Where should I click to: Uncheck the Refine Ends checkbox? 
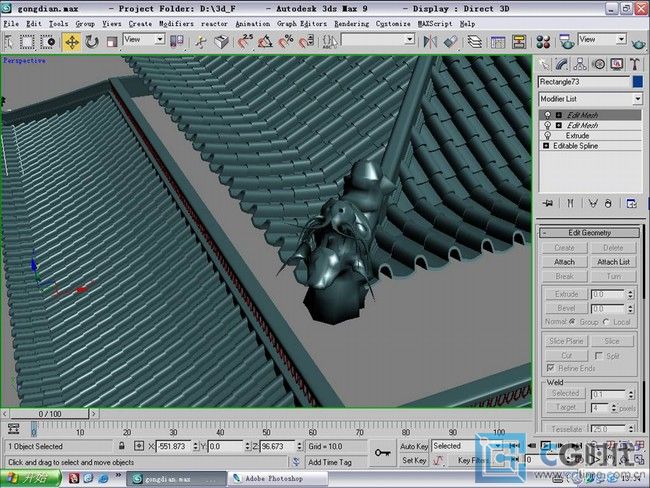tap(551, 368)
